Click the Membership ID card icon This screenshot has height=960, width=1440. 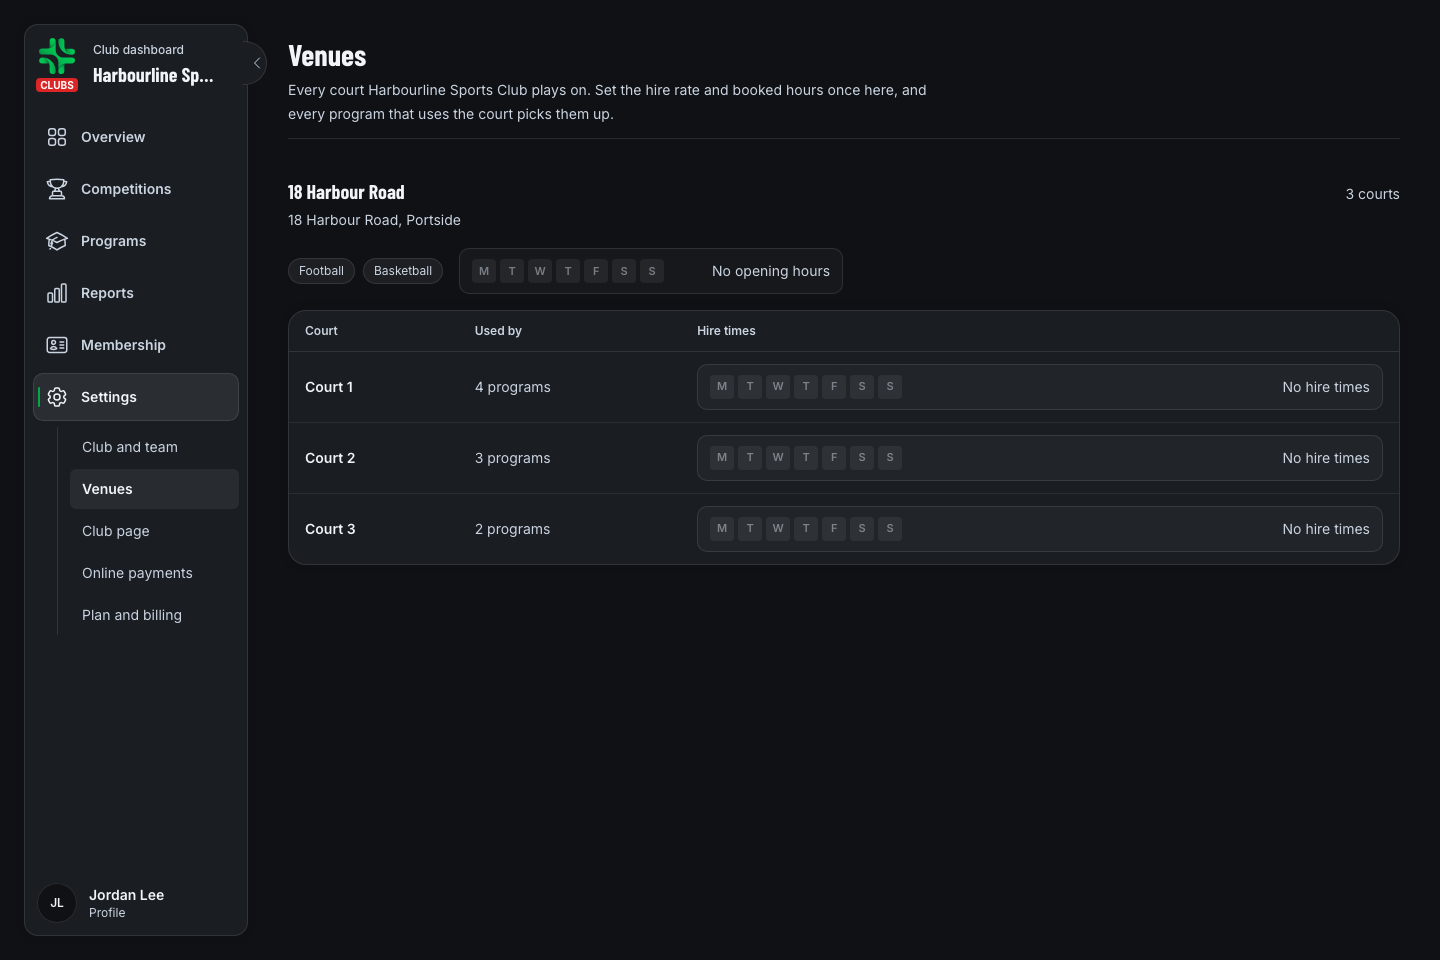[x=57, y=345]
